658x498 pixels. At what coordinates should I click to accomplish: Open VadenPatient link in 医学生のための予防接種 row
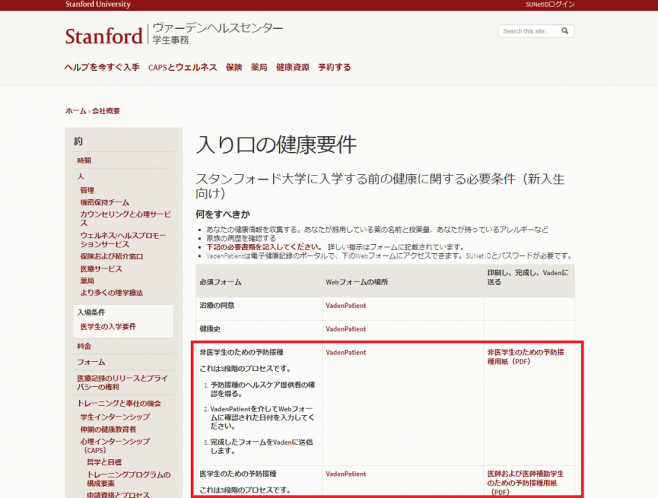346,474
